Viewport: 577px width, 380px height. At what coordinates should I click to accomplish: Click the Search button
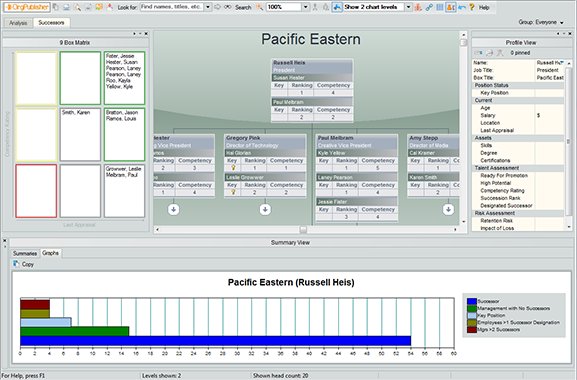pyautogui.click(x=243, y=7)
